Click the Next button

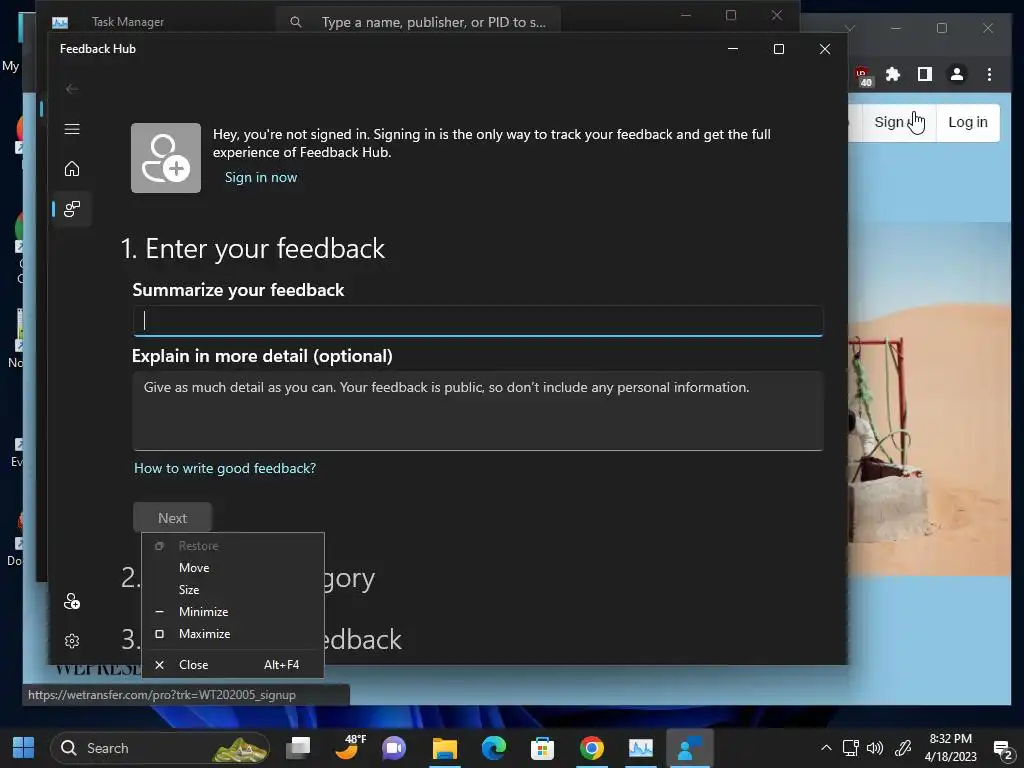click(x=172, y=518)
